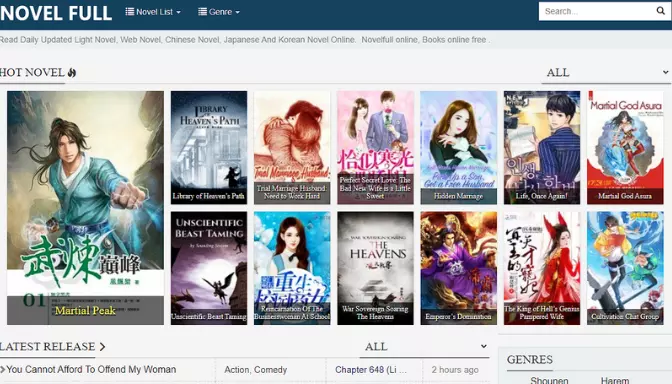This screenshot has width=672, height=384.
Task: Open Chapter 648 link
Action: tap(371, 370)
